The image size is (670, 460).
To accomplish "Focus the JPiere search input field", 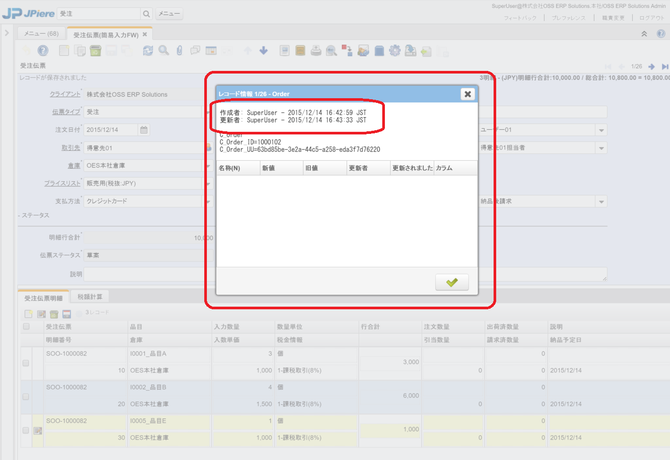I will pyautogui.click(x=99, y=14).
